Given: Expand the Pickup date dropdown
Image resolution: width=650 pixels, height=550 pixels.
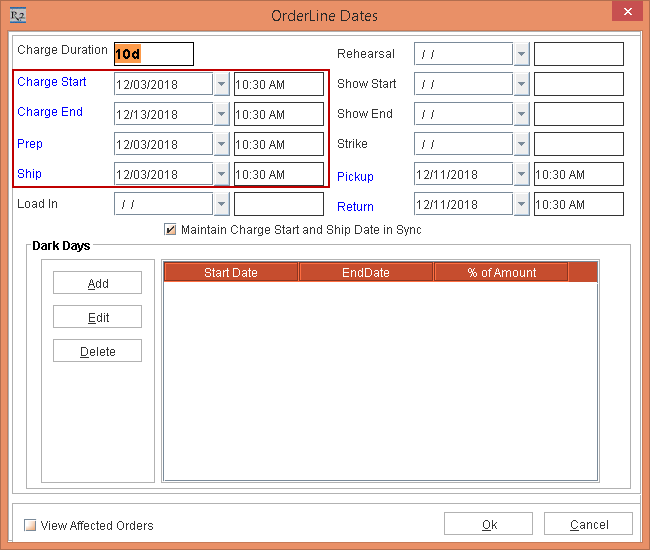Looking at the screenshot, I should 521,174.
